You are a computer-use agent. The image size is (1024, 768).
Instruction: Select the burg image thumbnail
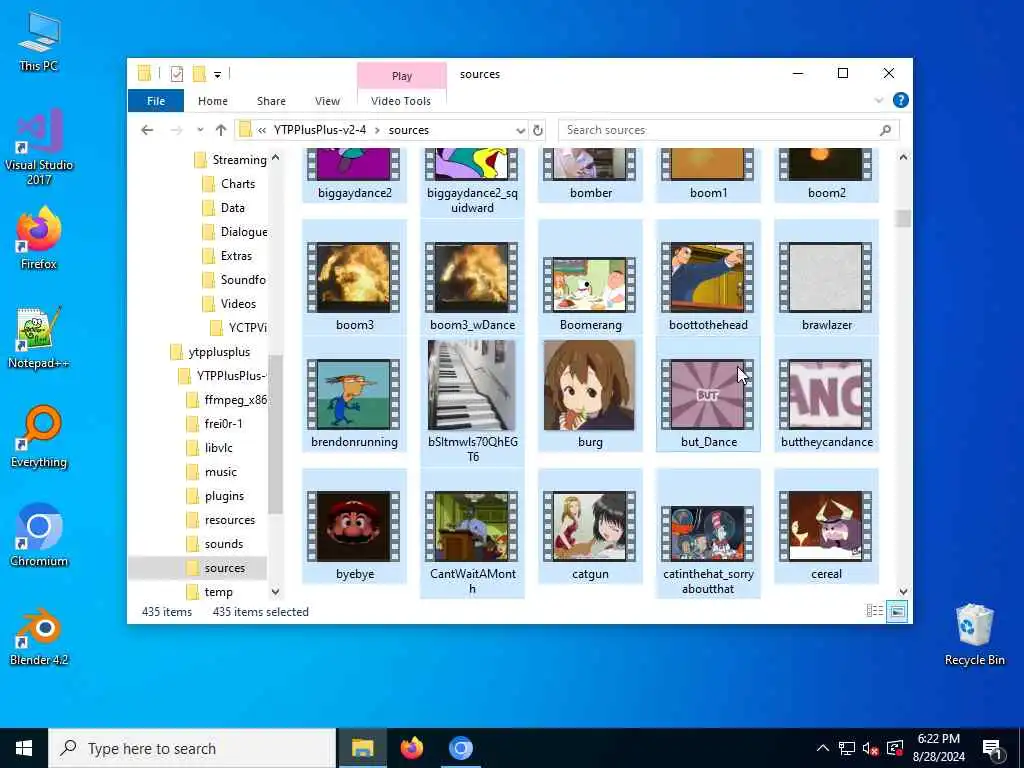[590, 394]
